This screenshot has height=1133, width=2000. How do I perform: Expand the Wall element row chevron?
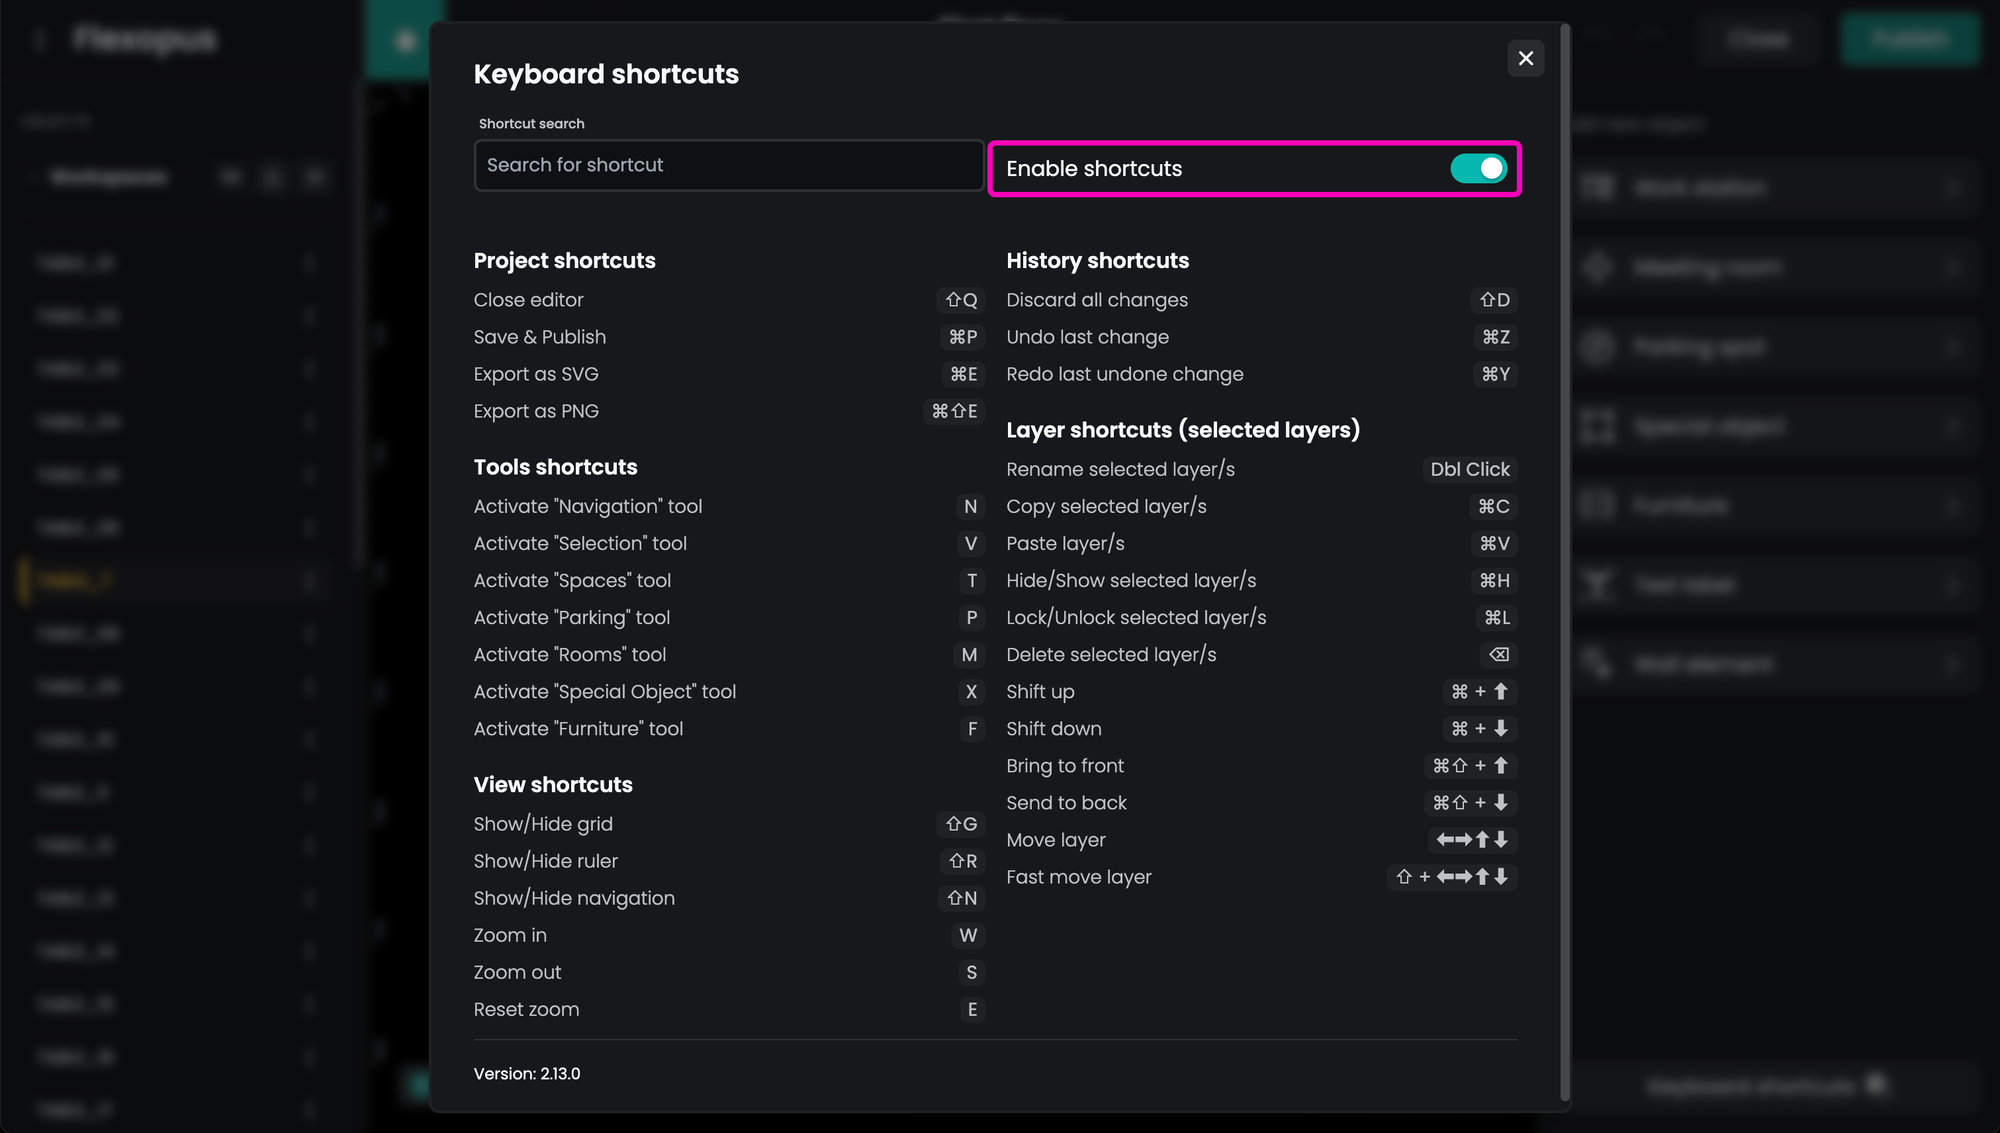[x=1952, y=664]
